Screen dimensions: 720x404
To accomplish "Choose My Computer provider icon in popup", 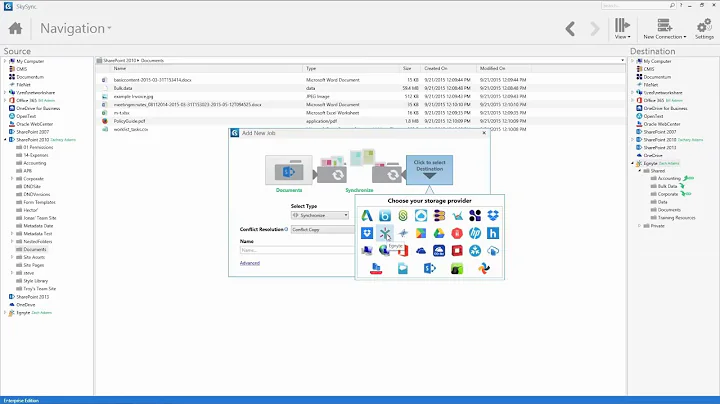I will pyautogui.click(x=367, y=251).
